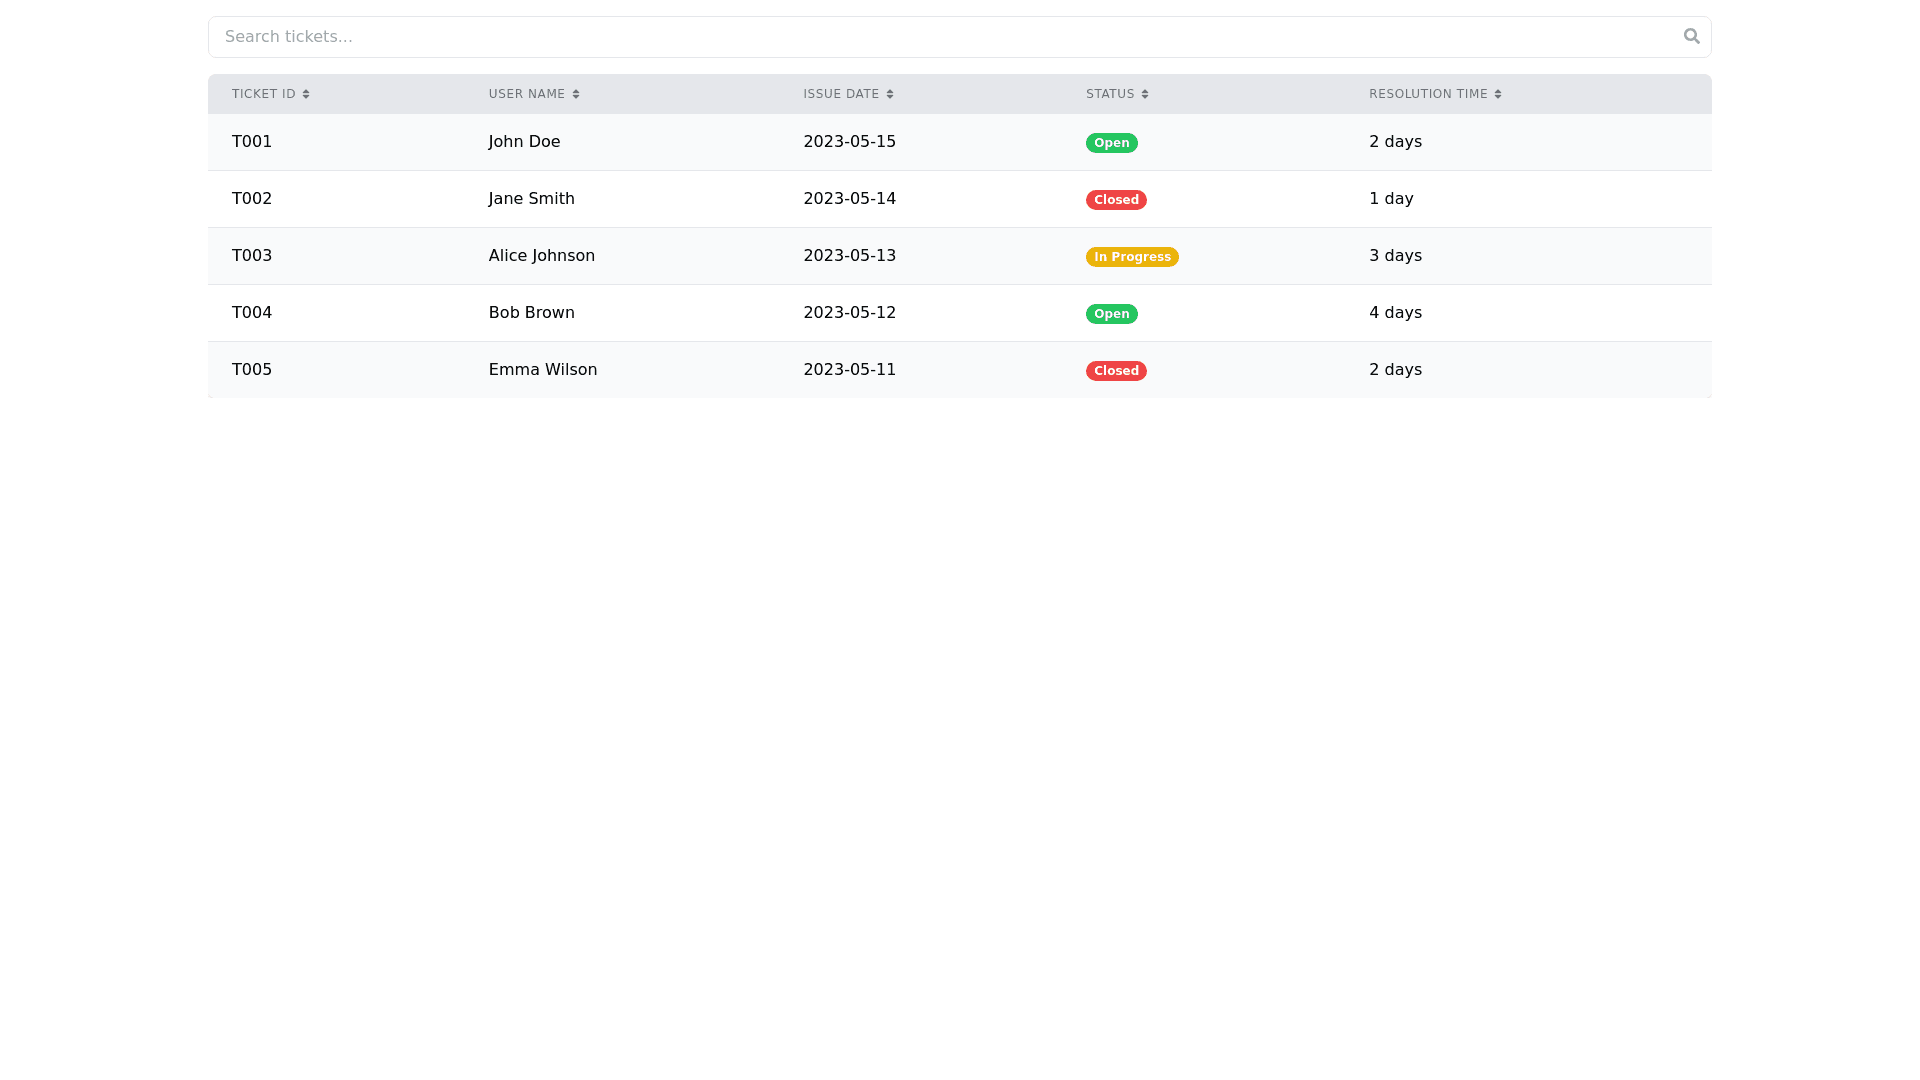Click Closed badge for Emma Wilson
This screenshot has height=1080, width=1920.
click(x=1116, y=371)
